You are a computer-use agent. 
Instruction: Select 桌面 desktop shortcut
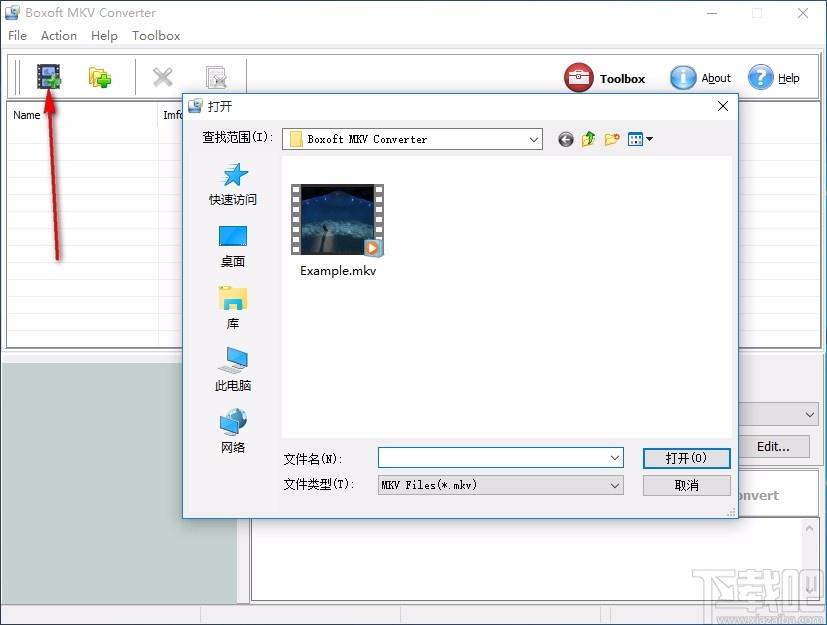click(233, 247)
